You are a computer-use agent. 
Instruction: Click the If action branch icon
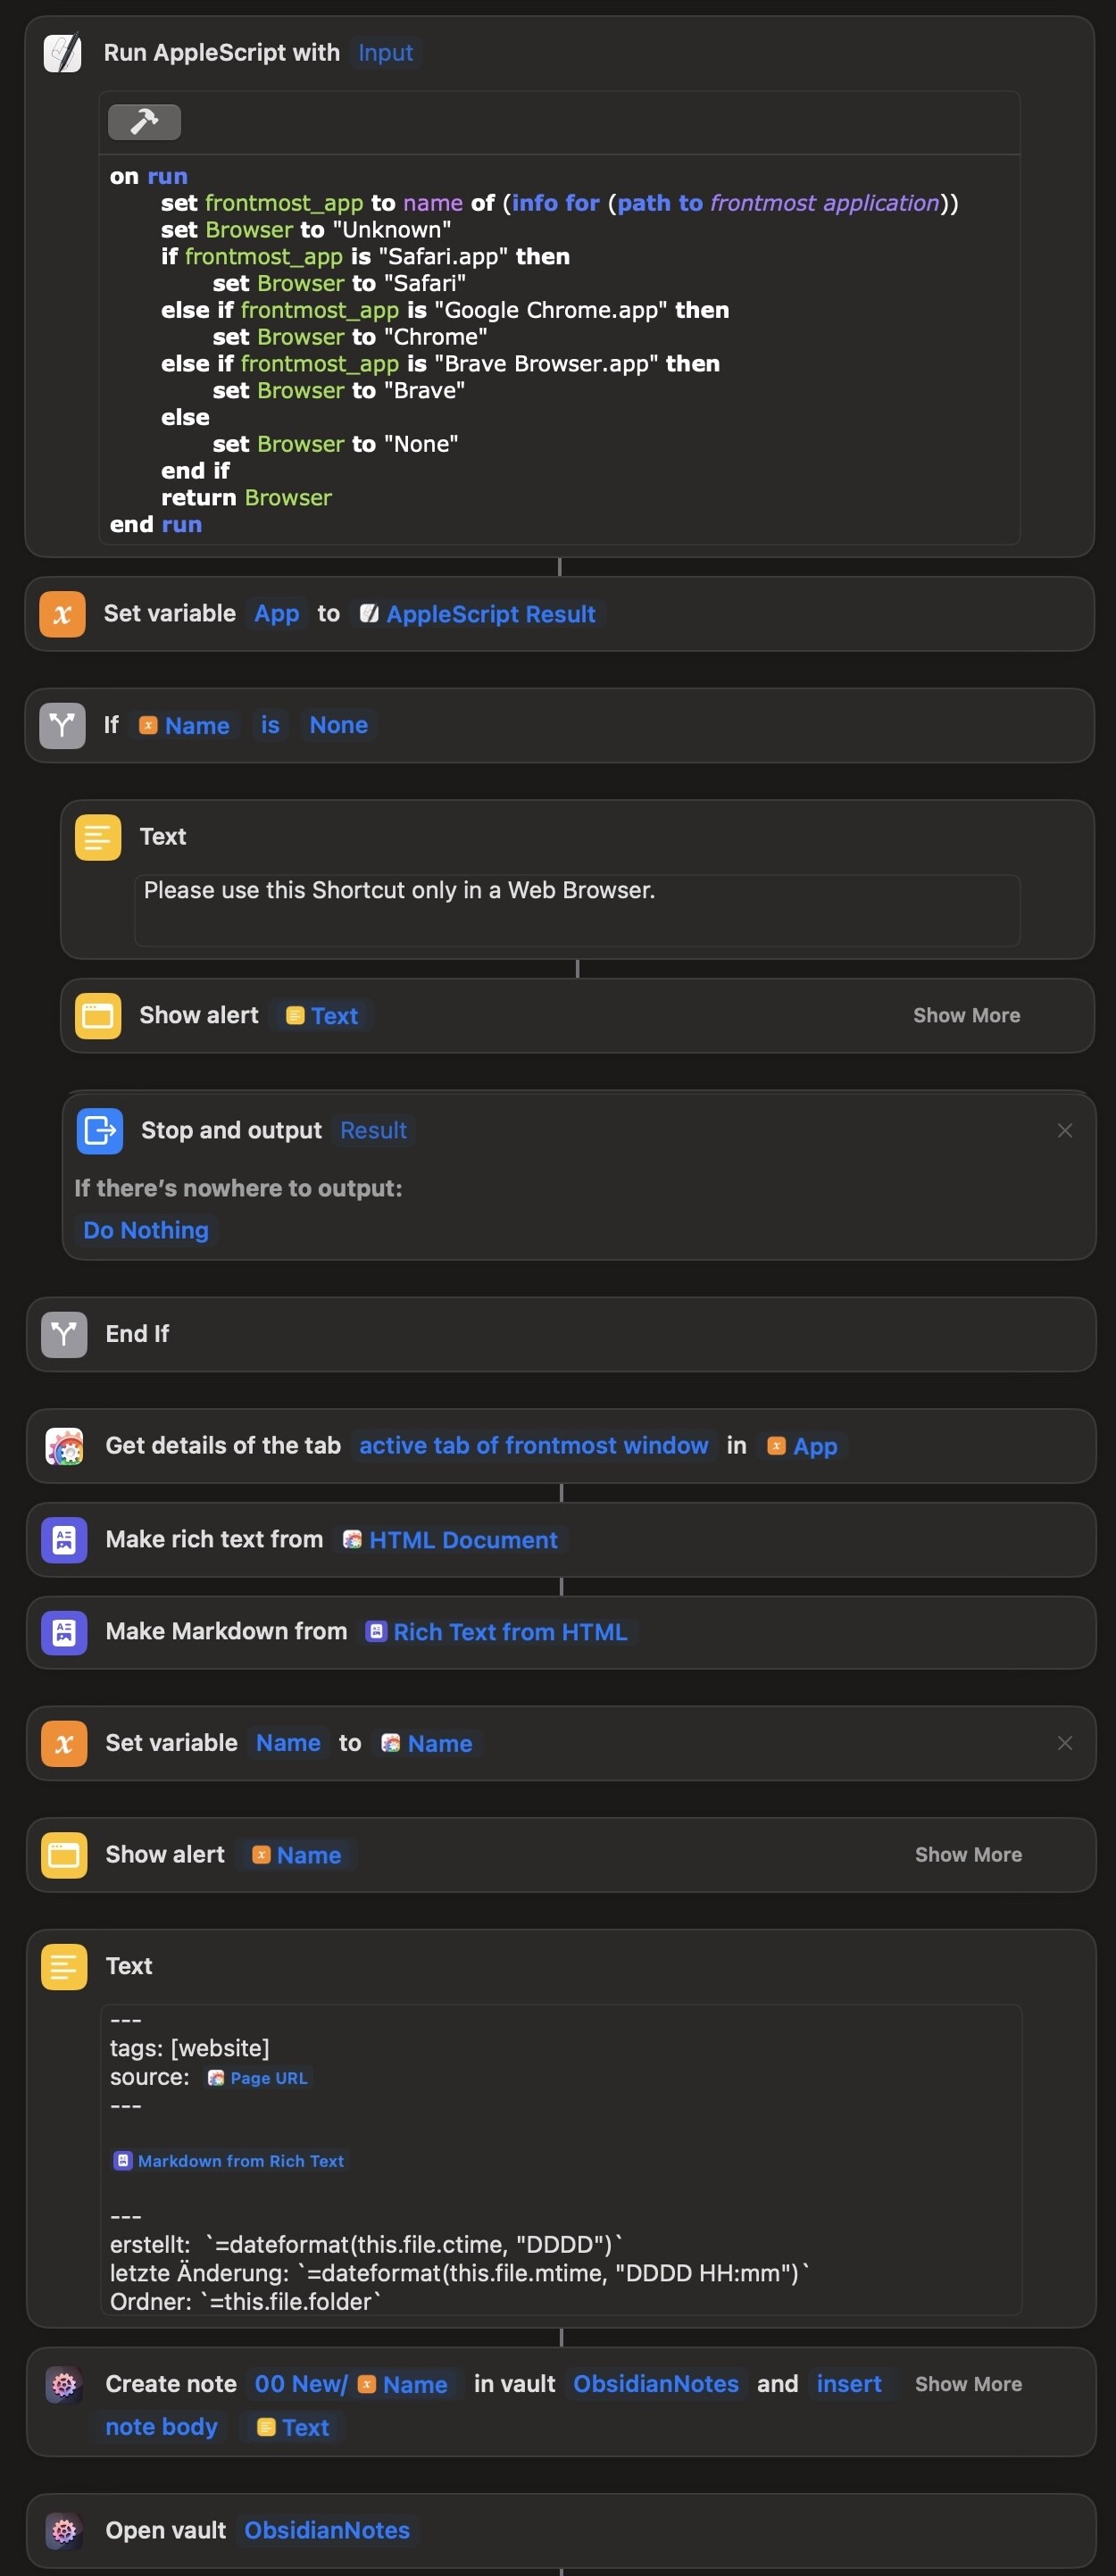point(62,725)
